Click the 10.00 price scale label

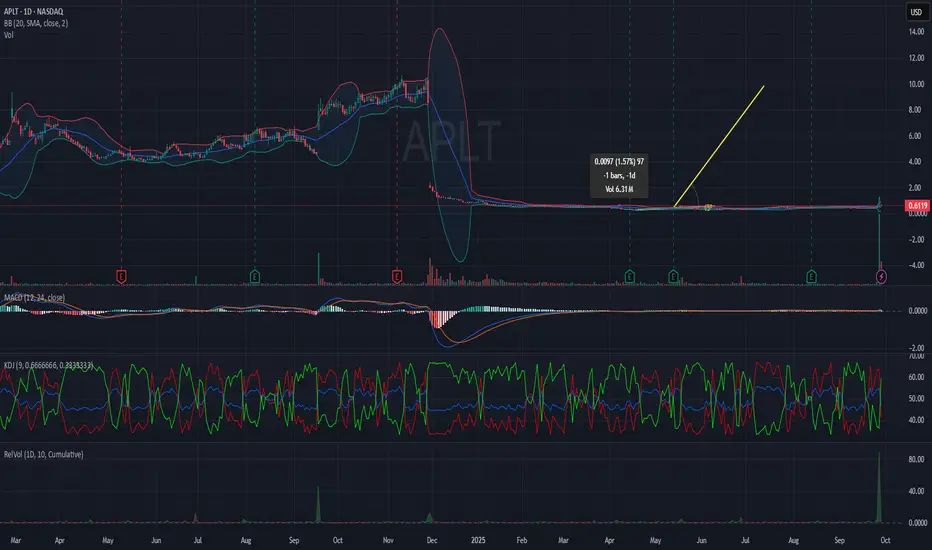916,84
